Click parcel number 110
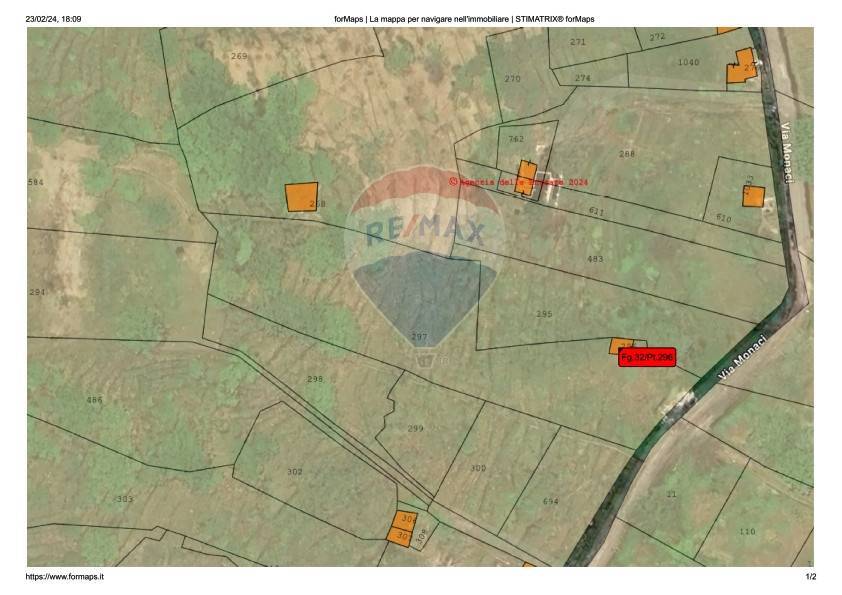Viewport: 842px width, 595px height. [x=747, y=532]
